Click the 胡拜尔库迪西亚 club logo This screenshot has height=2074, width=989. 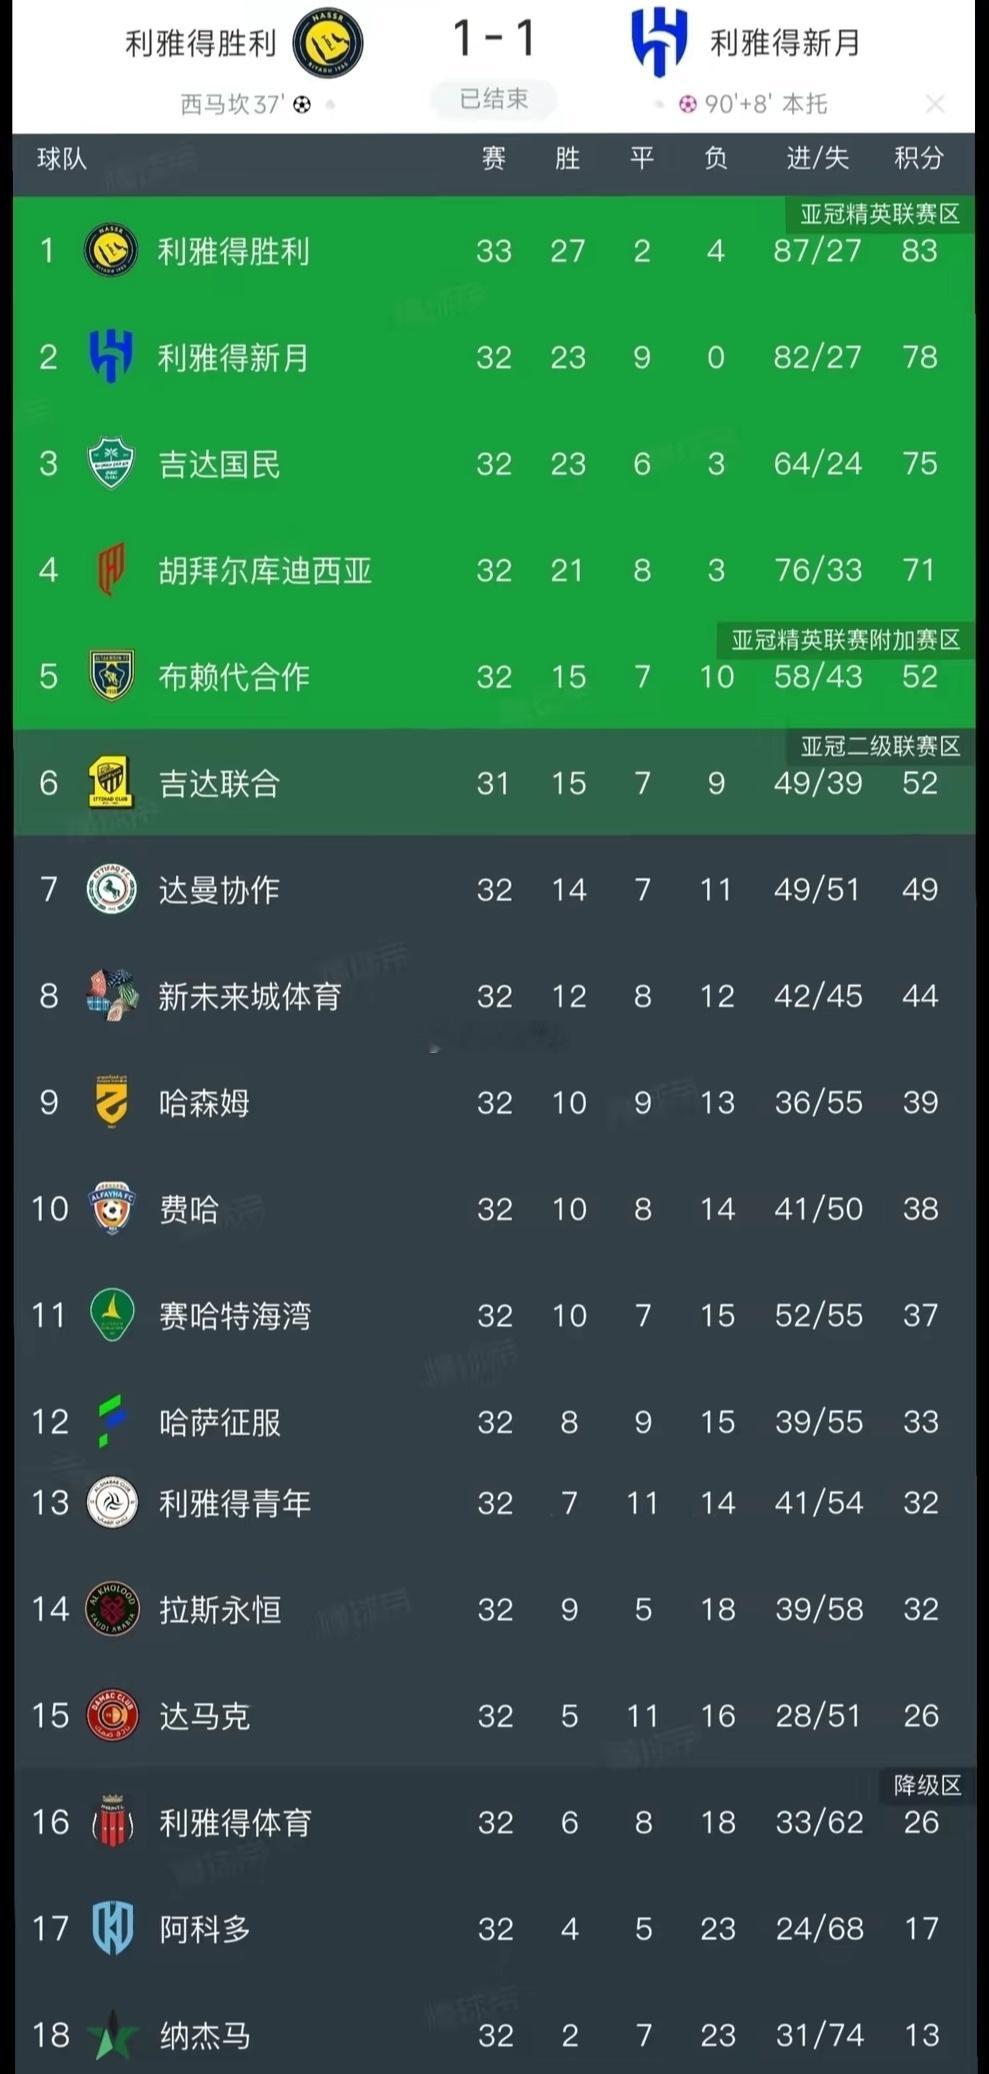(x=110, y=569)
